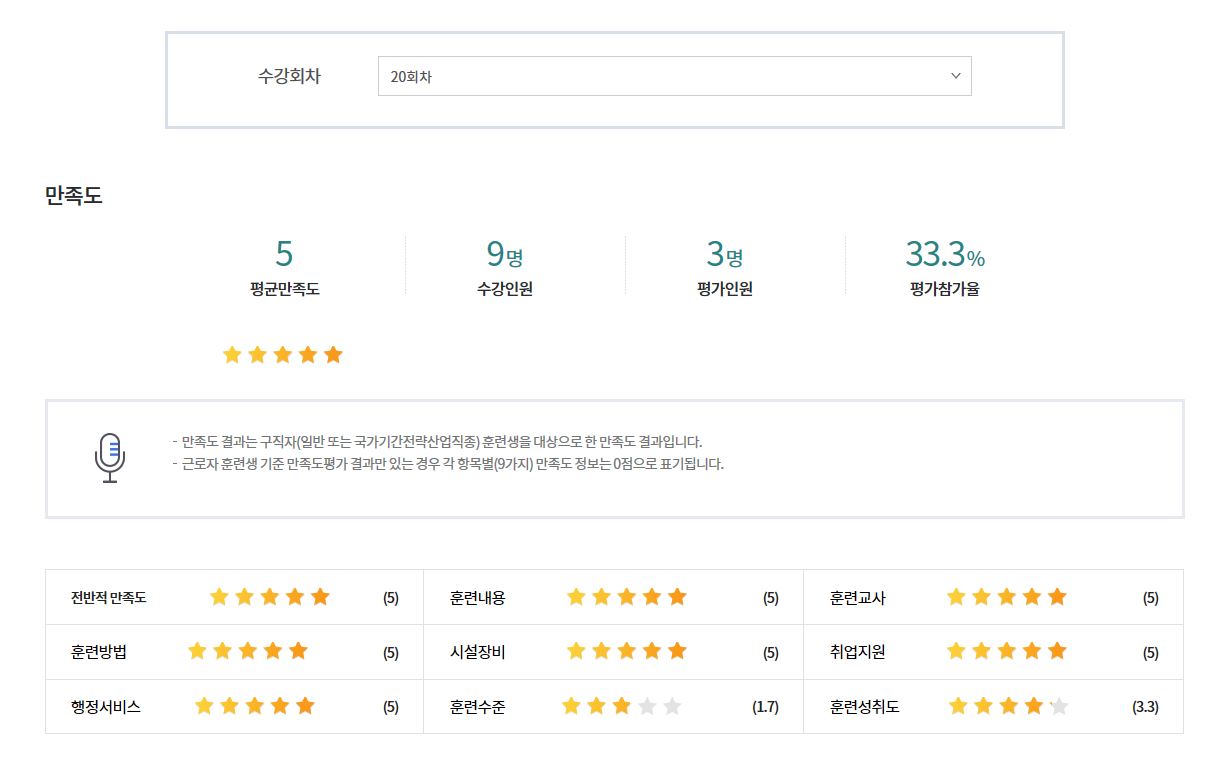The height and width of the screenshot is (783, 1231).
Task: Click the 훈련방법 star rating
Action: tap(247, 652)
